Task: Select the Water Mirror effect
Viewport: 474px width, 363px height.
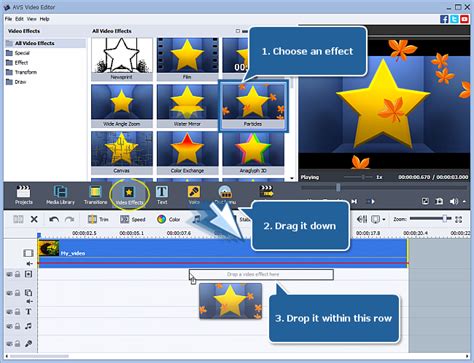Action: (x=187, y=106)
